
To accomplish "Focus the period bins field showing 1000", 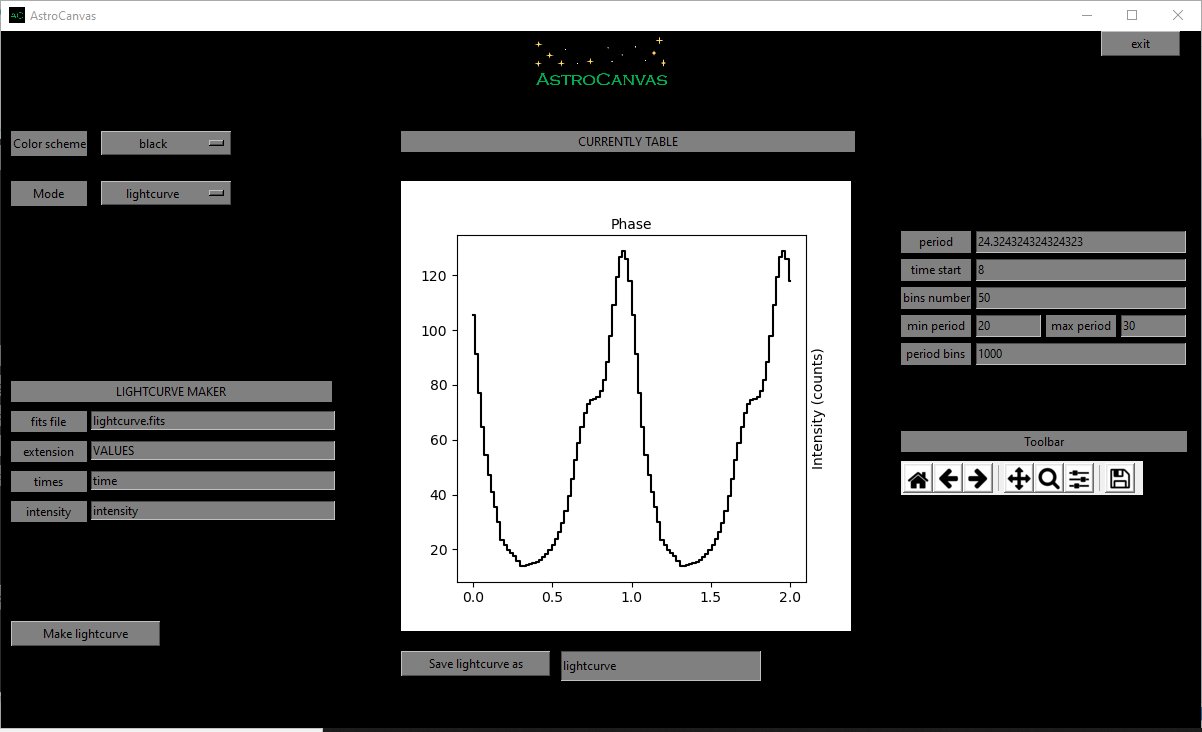I will [x=1080, y=353].
